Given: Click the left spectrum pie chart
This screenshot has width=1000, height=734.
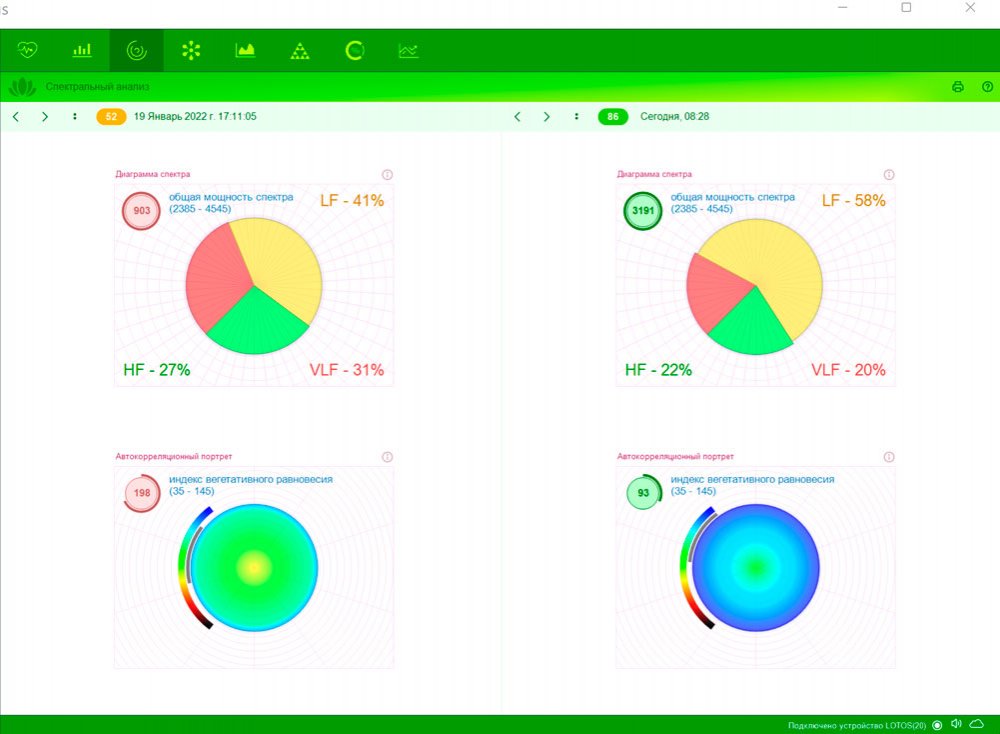Looking at the screenshot, I should (x=254, y=286).
